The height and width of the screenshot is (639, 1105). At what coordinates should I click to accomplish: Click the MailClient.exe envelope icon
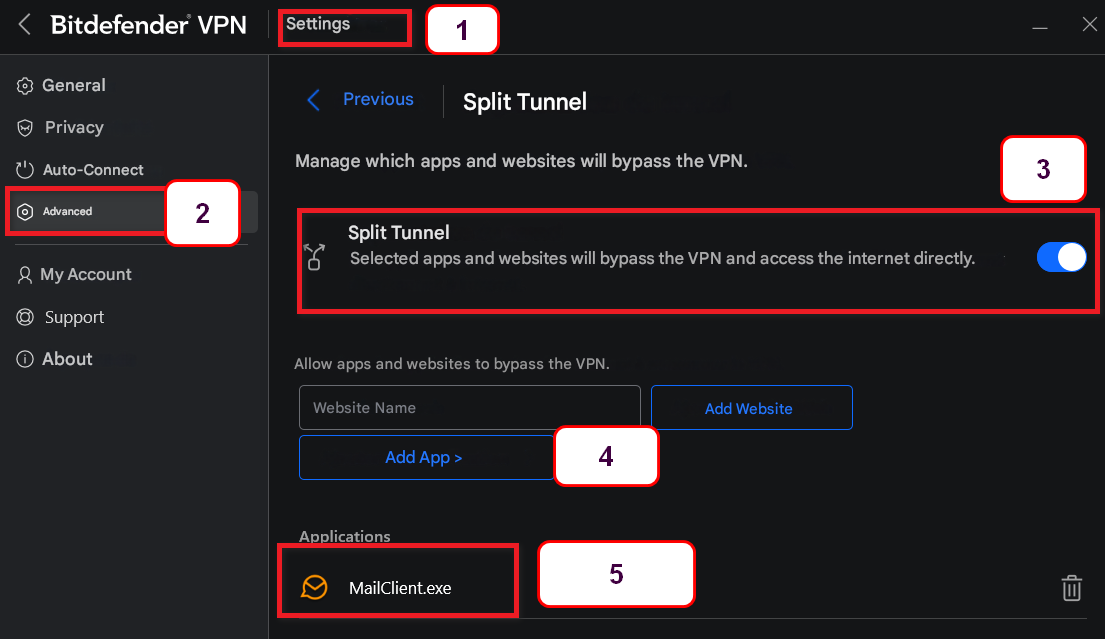pos(314,588)
